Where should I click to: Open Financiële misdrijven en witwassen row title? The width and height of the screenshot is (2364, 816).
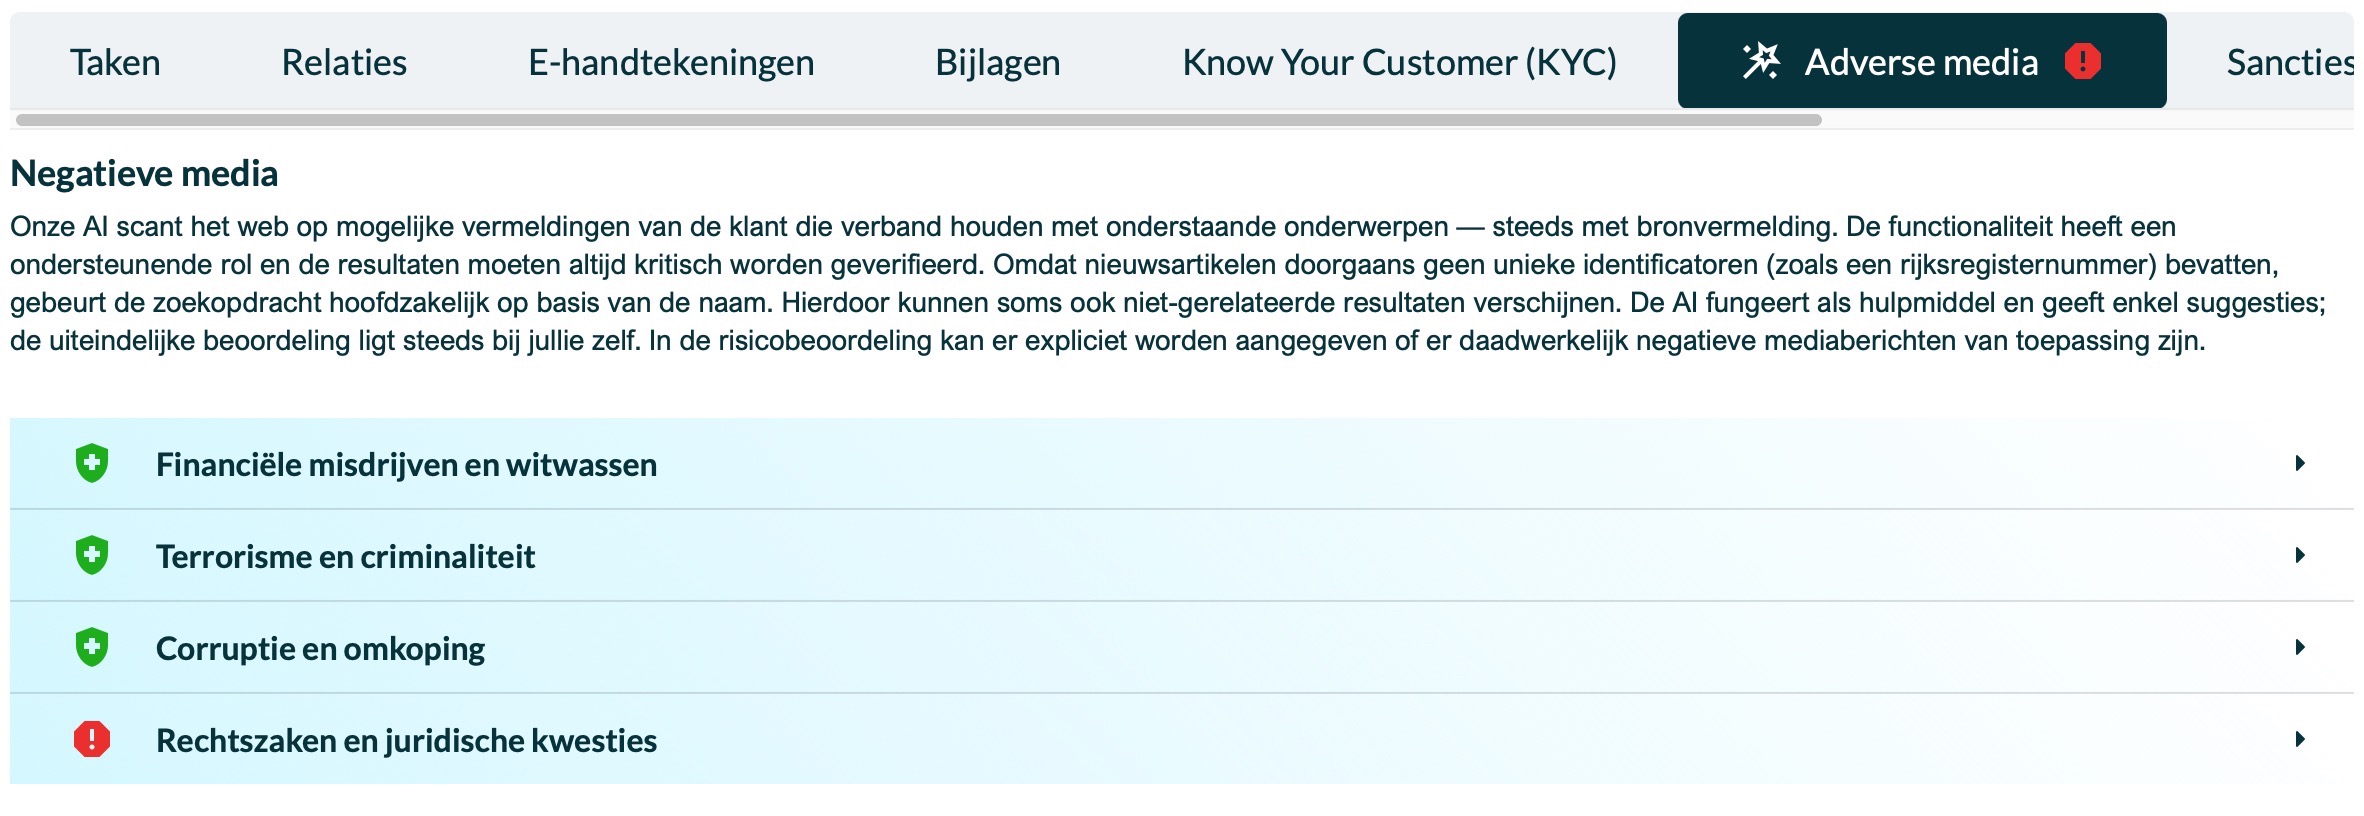pos(406,464)
